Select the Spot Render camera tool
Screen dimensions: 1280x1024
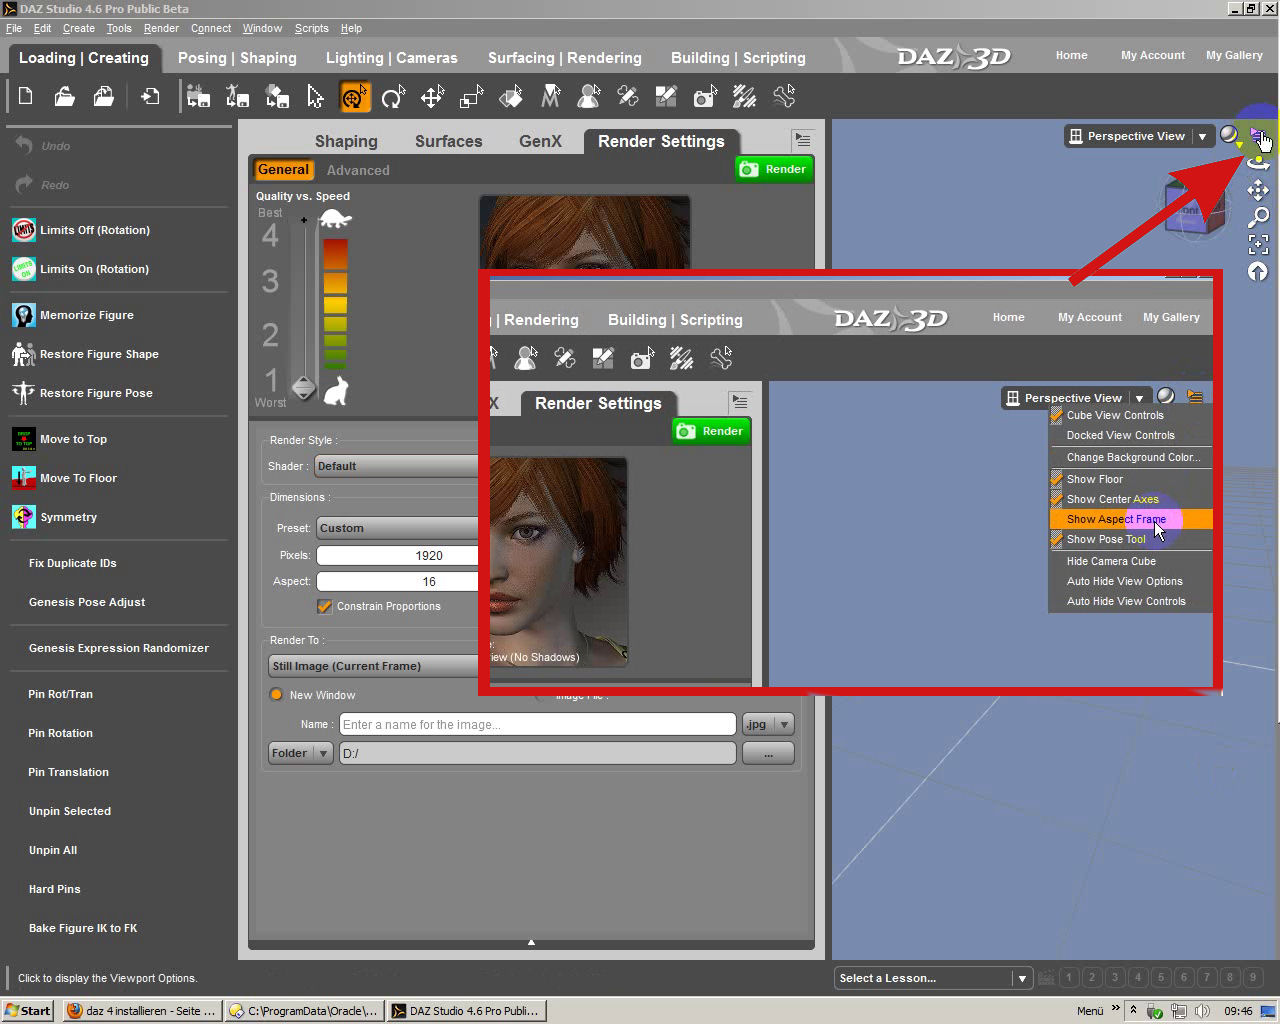(x=706, y=96)
